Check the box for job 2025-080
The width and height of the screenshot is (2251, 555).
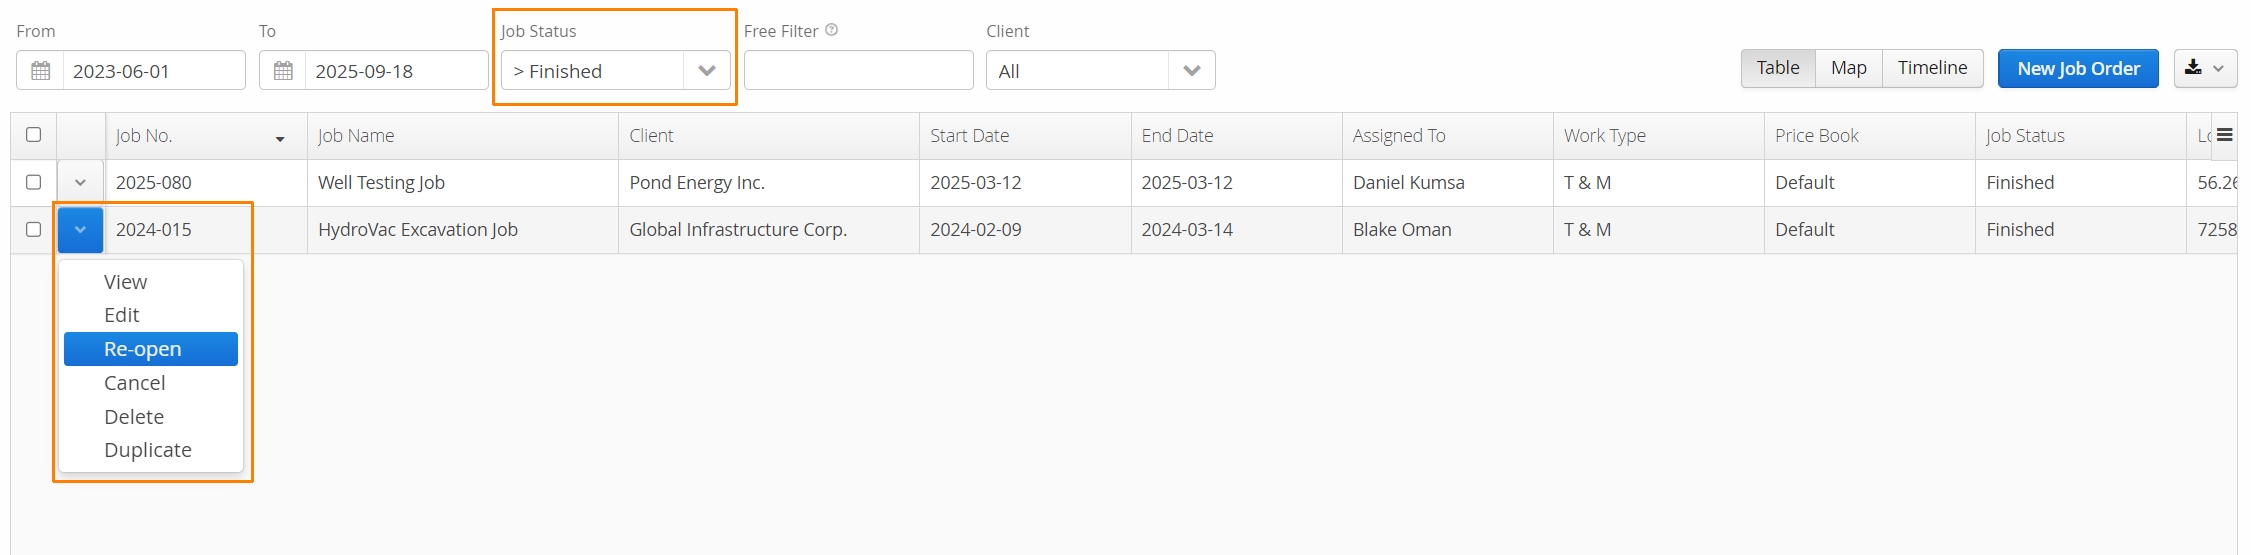tap(33, 182)
